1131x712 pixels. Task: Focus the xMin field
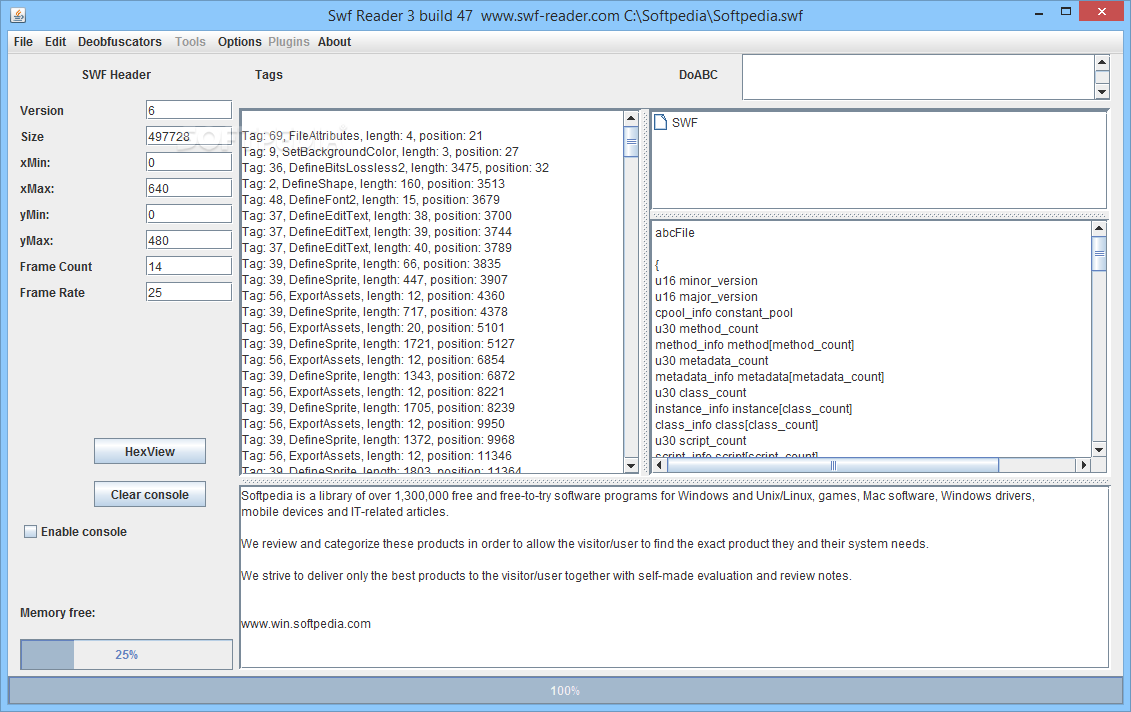click(189, 162)
